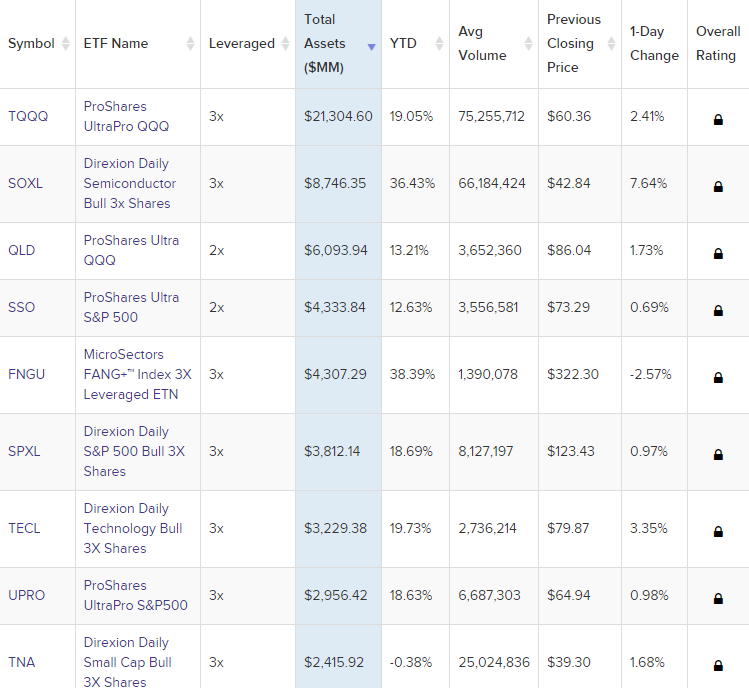
Task: Click the YTD header label
Action: [x=403, y=43]
